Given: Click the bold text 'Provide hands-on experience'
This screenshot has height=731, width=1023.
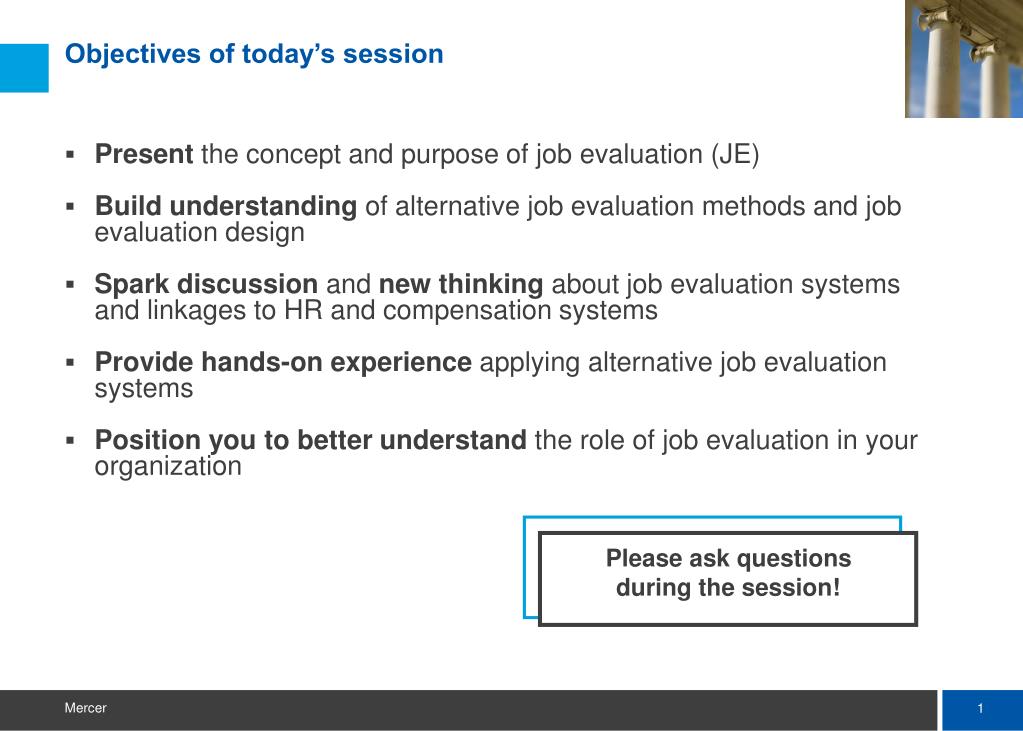Looking at the screenshot, I should 282,362.
